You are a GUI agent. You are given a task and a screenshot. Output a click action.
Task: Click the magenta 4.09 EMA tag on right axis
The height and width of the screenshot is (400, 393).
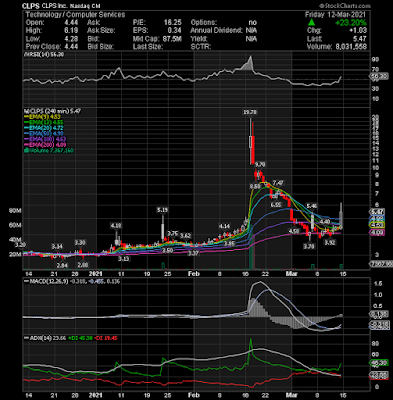(x=378, y=233)
